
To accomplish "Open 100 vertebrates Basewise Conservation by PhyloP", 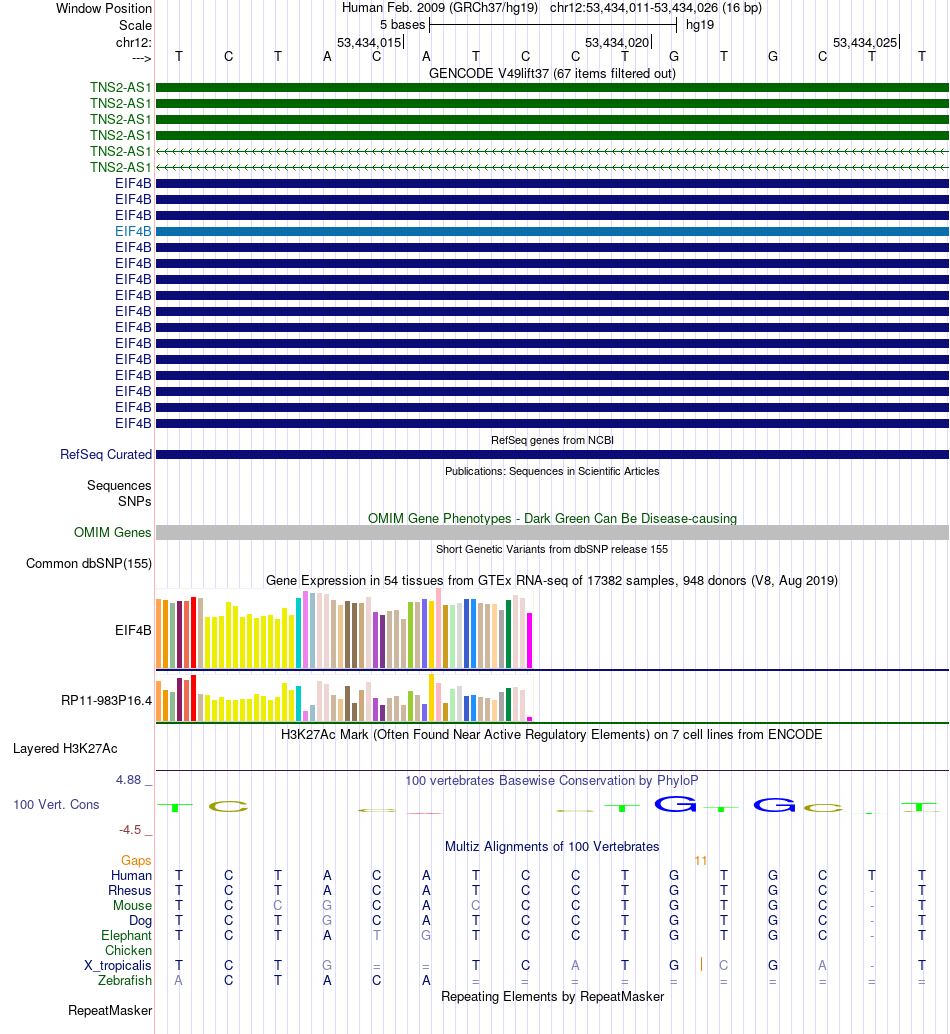I will 552,780.
